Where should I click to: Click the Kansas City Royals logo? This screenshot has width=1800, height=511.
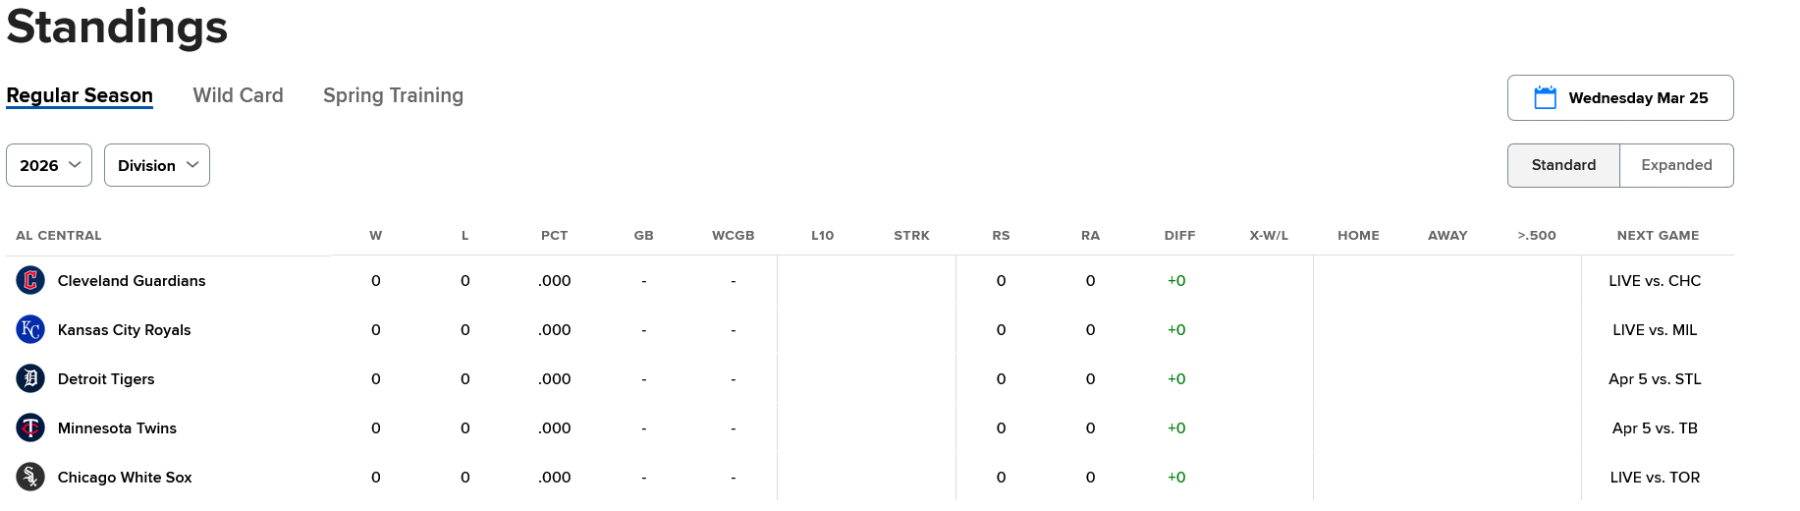coord(30,330)
